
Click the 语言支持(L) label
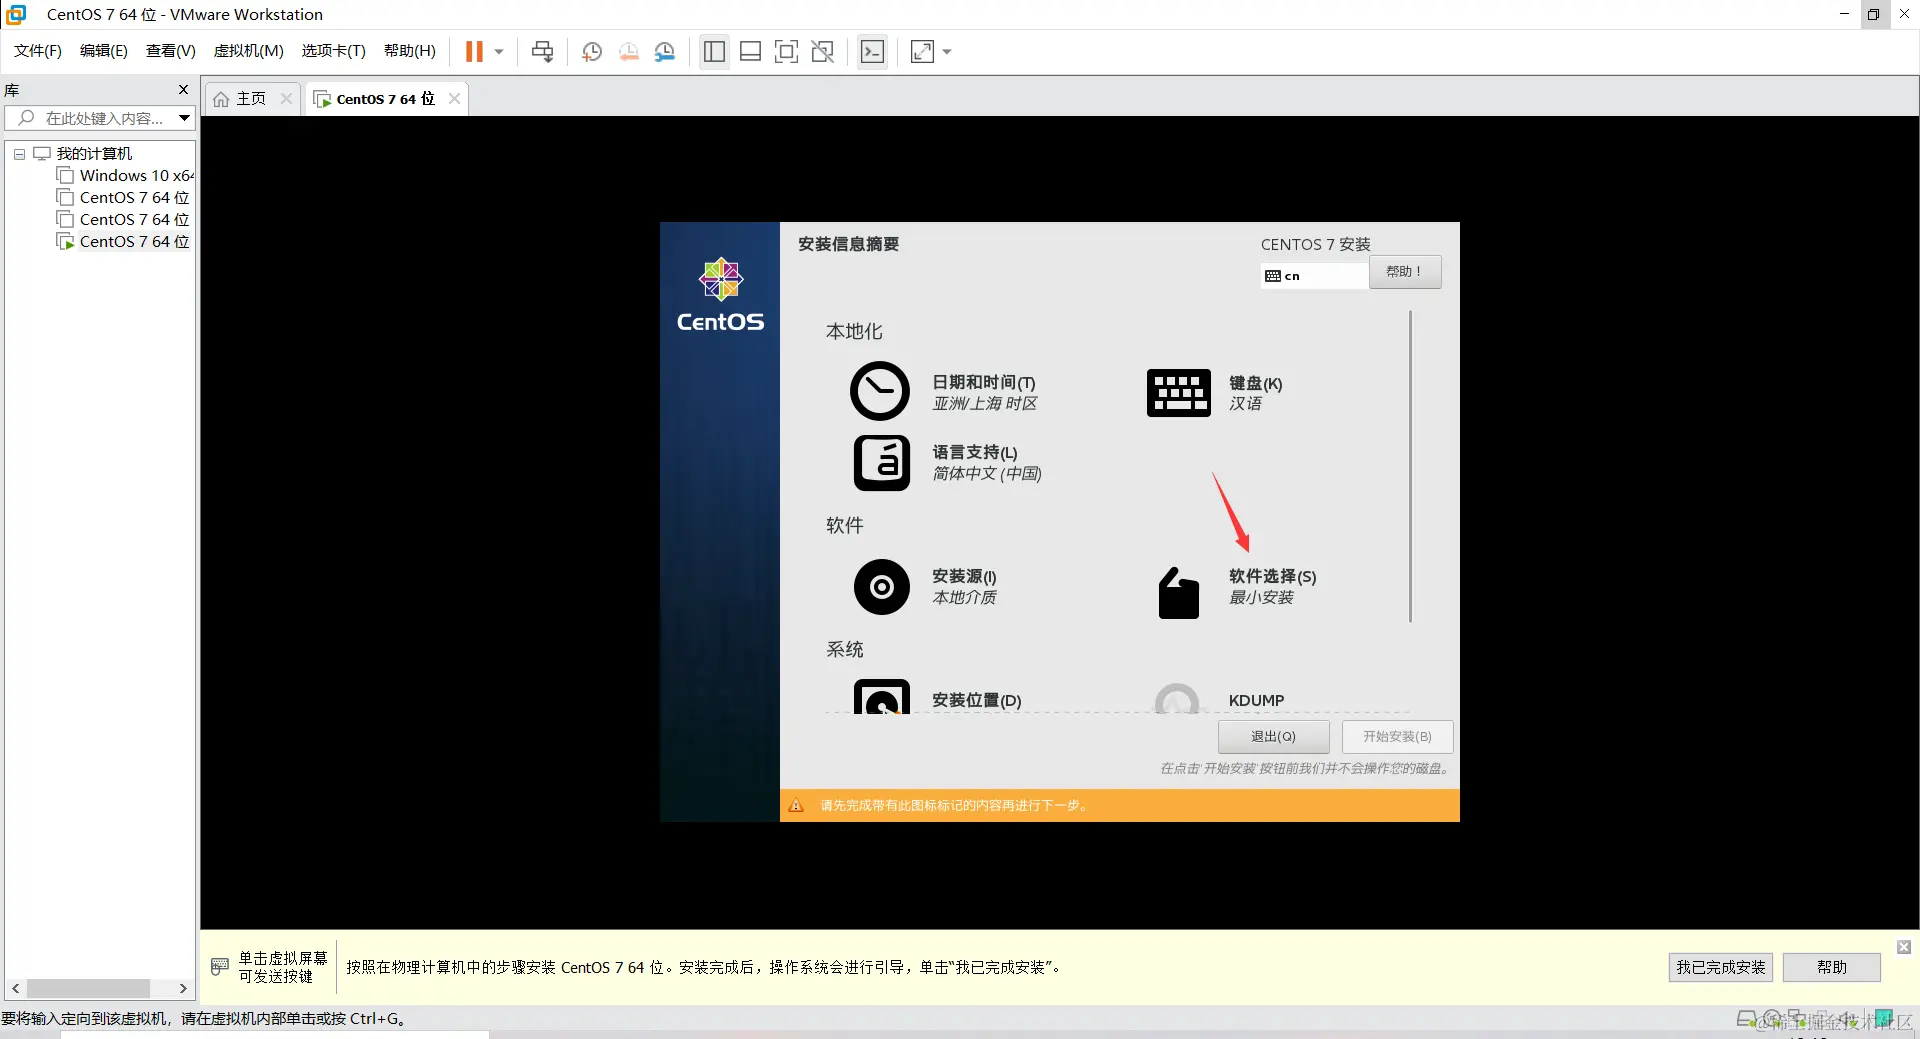(975, 453)
